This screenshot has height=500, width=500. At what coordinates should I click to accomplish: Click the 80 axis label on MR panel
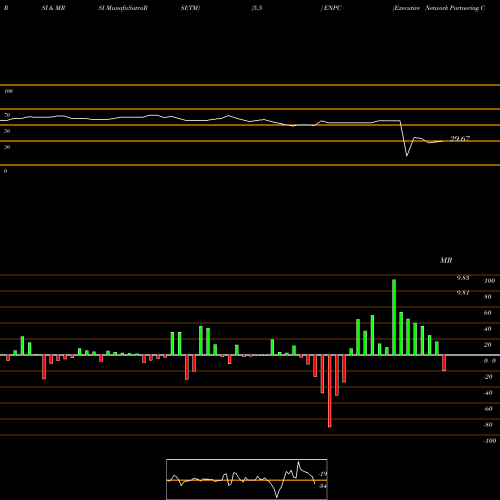(488, 297)
